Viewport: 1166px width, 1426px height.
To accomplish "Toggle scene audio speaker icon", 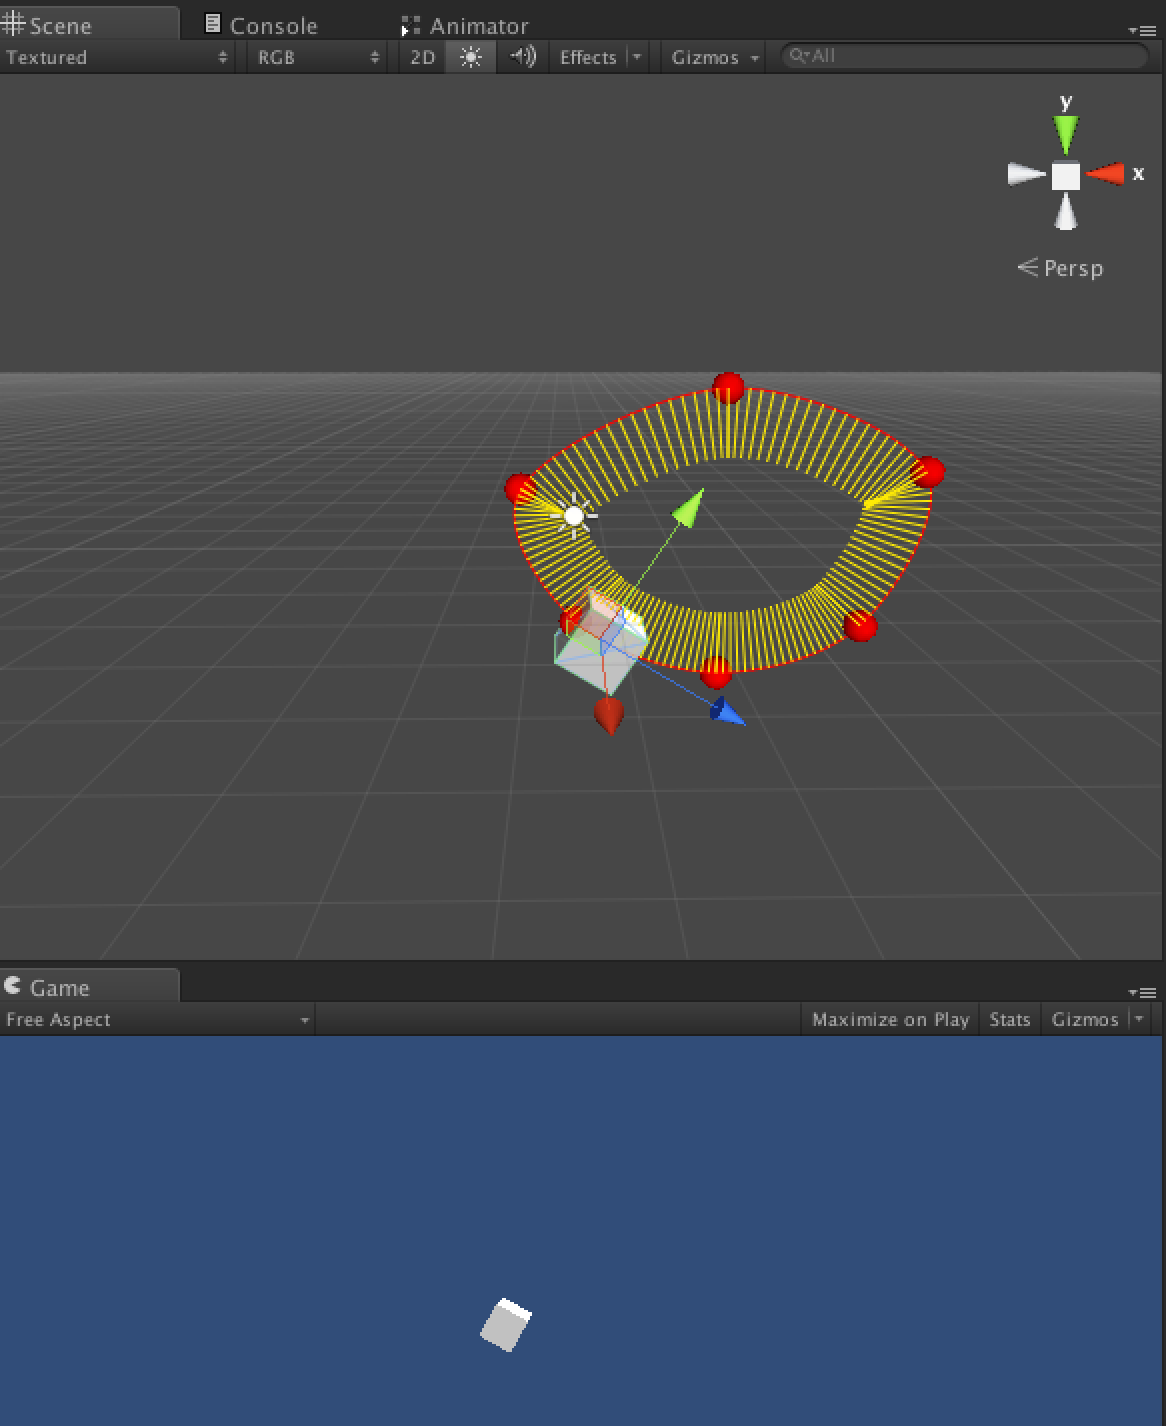I will (x=522, y=57).
